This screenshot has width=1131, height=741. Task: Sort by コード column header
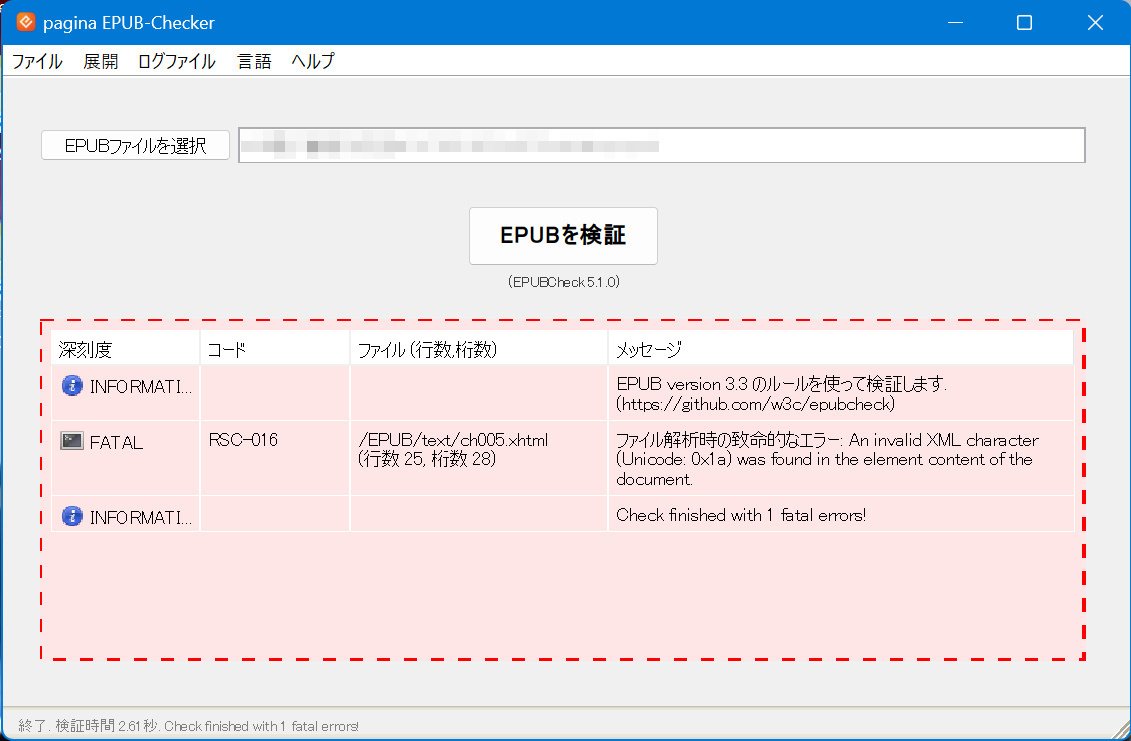pyautogui.click(x=275, y=349)
